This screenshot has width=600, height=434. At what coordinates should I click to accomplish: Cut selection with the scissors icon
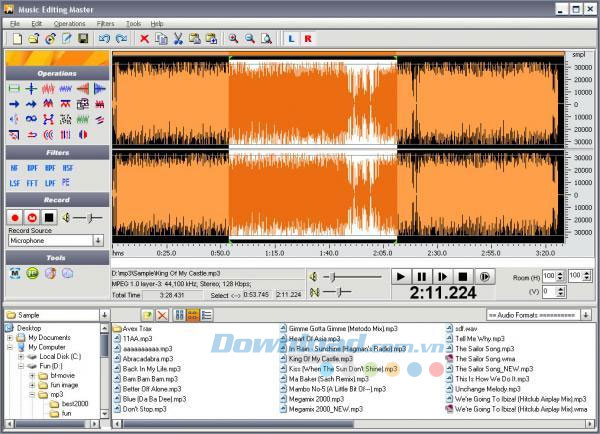coord(178,39)
